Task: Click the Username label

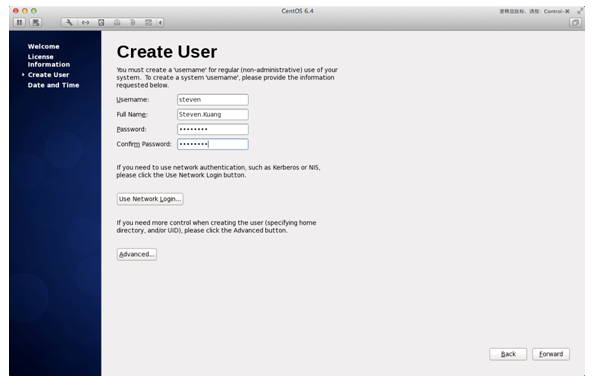Action: [132, 99]
